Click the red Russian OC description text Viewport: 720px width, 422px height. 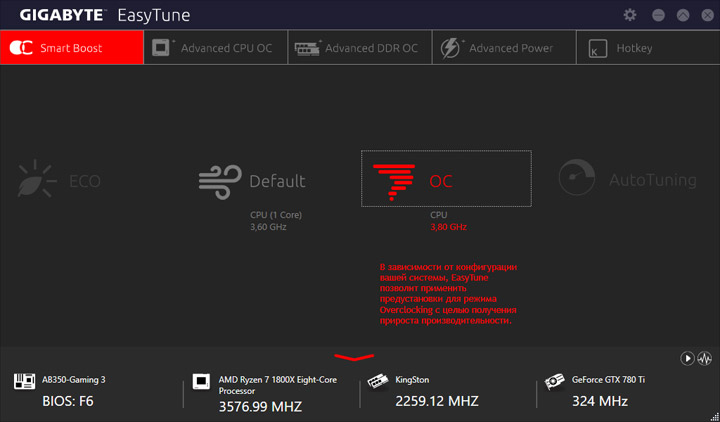pos(448,294)
